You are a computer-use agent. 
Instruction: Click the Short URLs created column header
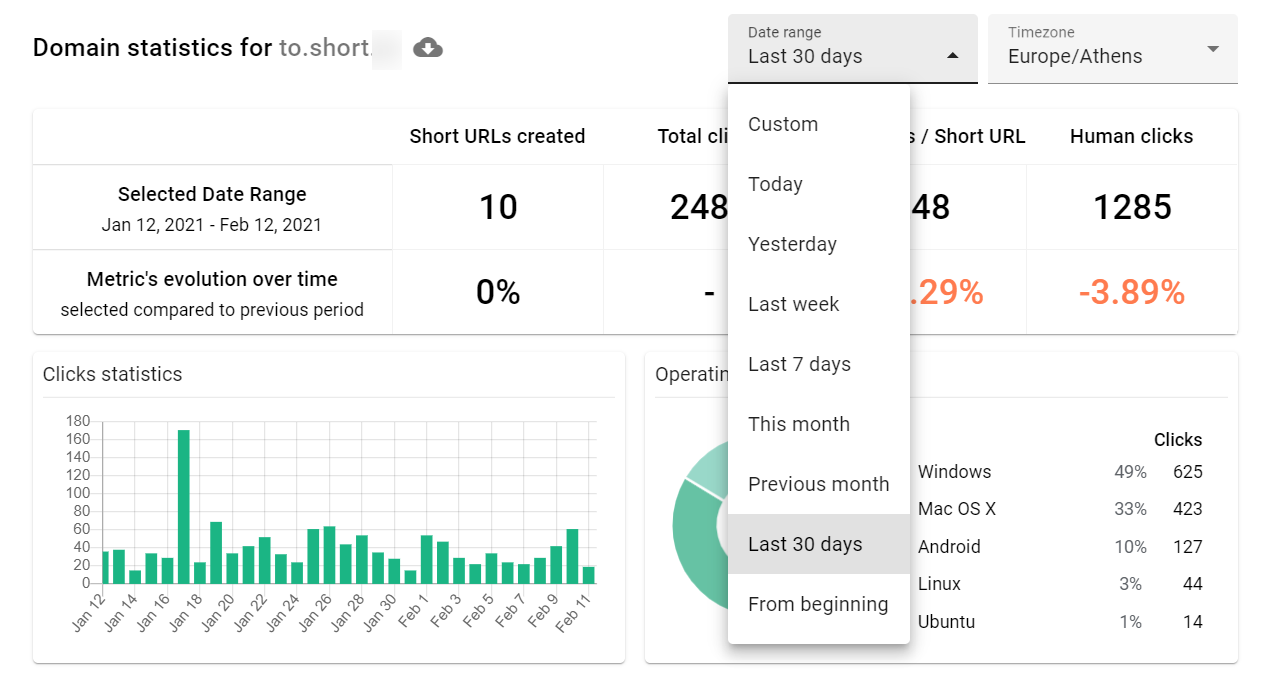497,136
